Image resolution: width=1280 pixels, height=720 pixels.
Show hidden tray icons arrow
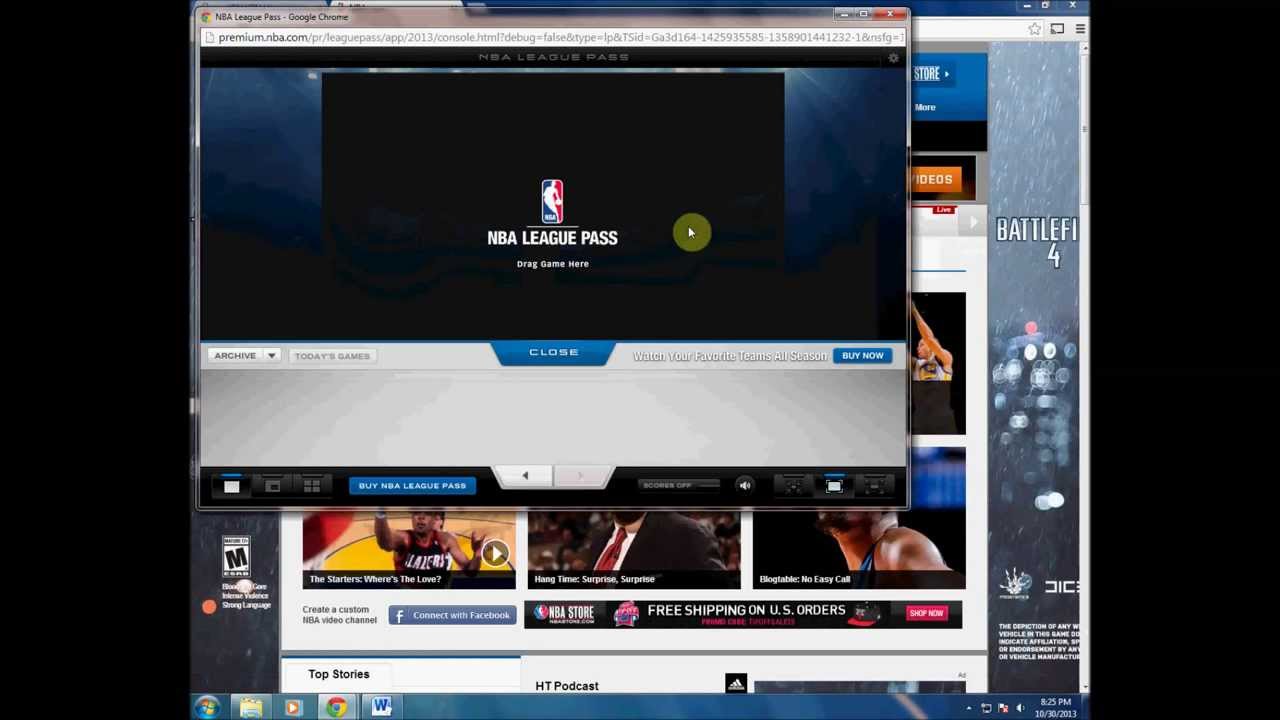(x=968, y=708)
